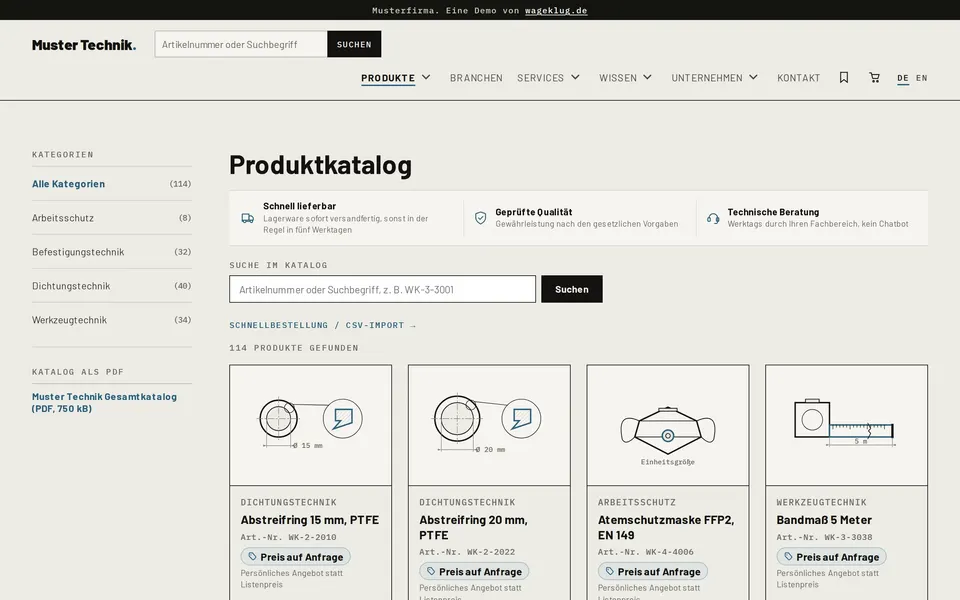The width and height of the screenshot is (960, 600).
Task: Click 'WERKZEUGTECHNIK' label on Bandmaß card
Action: pyautogui.click(x=822, y=502)
